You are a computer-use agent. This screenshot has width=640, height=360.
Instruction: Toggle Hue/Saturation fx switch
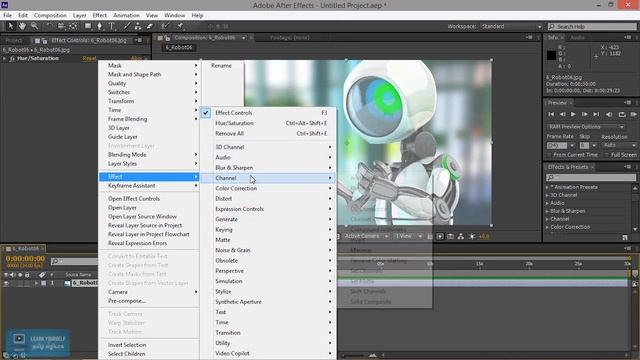click(12, 58)
